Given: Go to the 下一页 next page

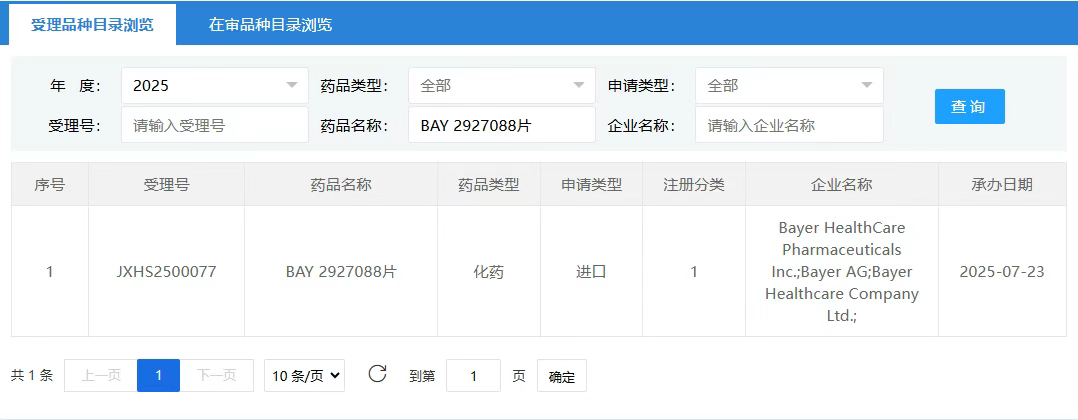Looking at the screenshot, I should click(216, 376).
